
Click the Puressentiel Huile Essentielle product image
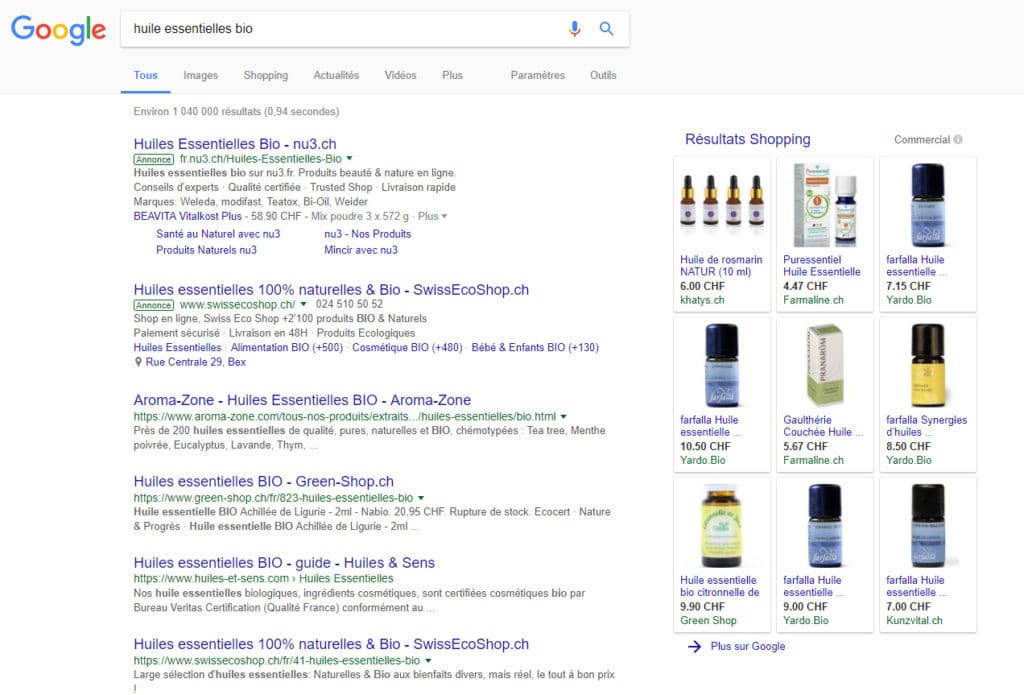(825, 204)
